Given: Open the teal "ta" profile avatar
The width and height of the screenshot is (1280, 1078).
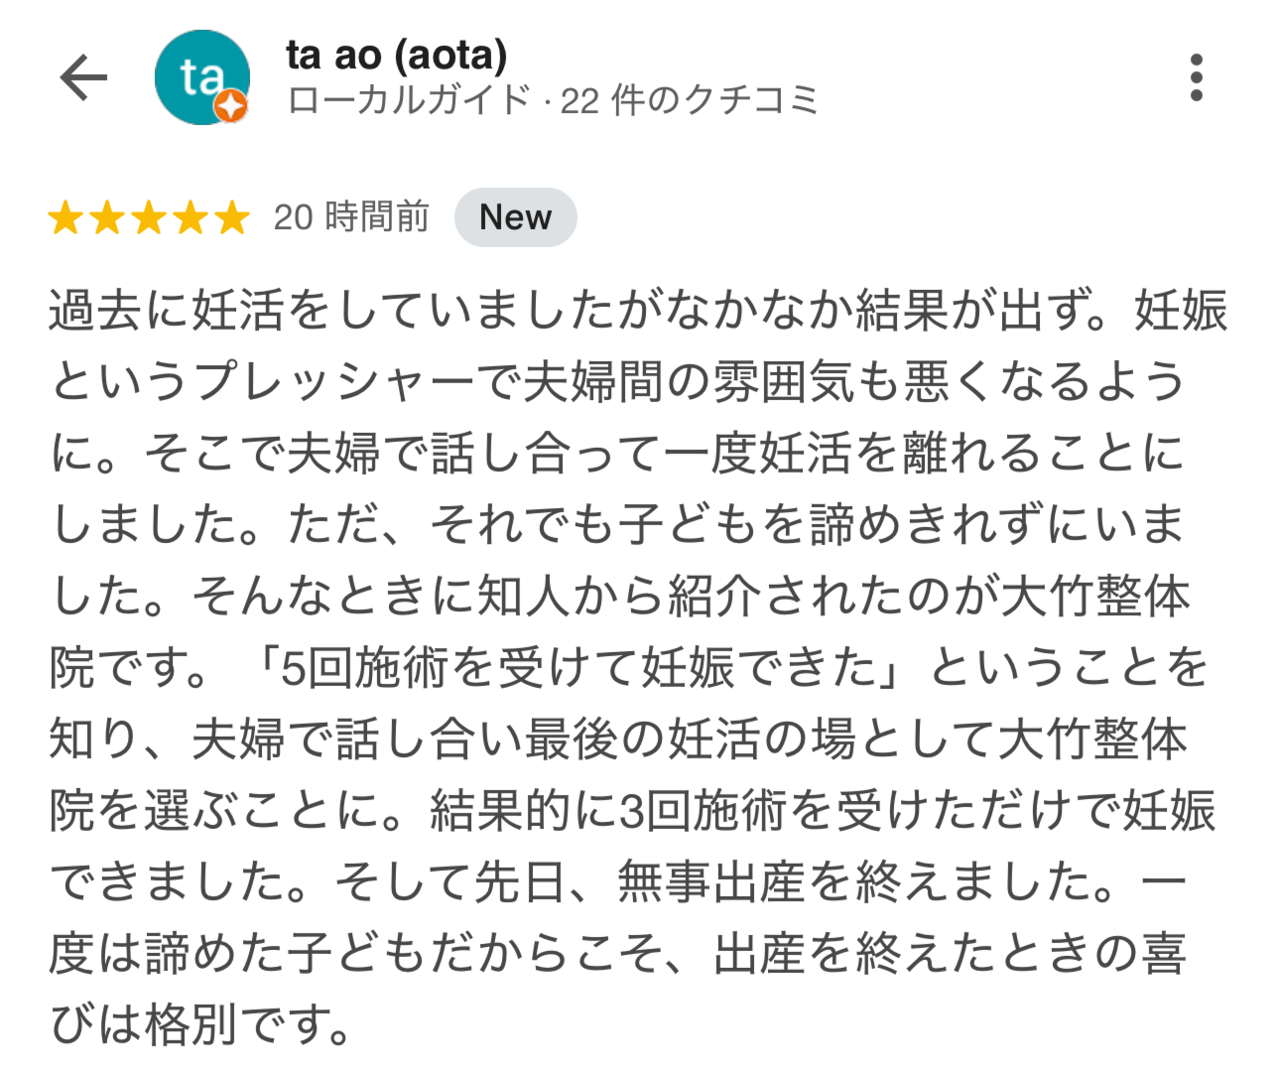Looking at the screenshot, I should [201, 76].
